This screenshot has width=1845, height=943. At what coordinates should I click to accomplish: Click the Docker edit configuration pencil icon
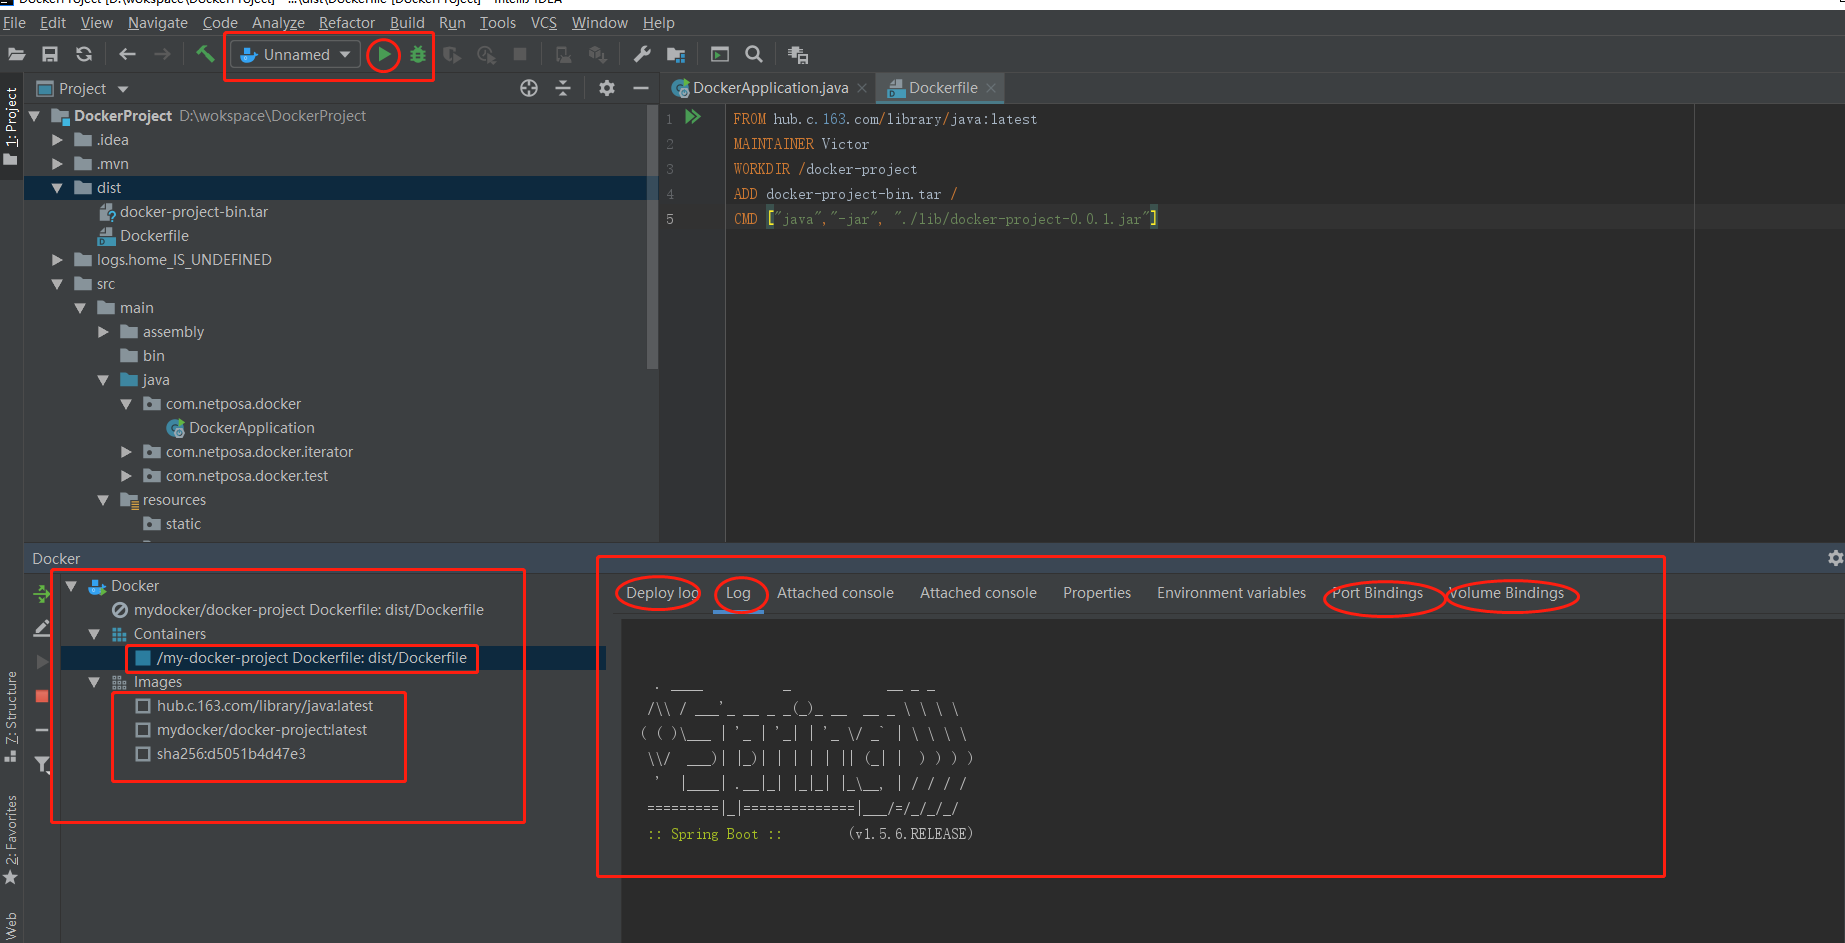tap(42, 628)
